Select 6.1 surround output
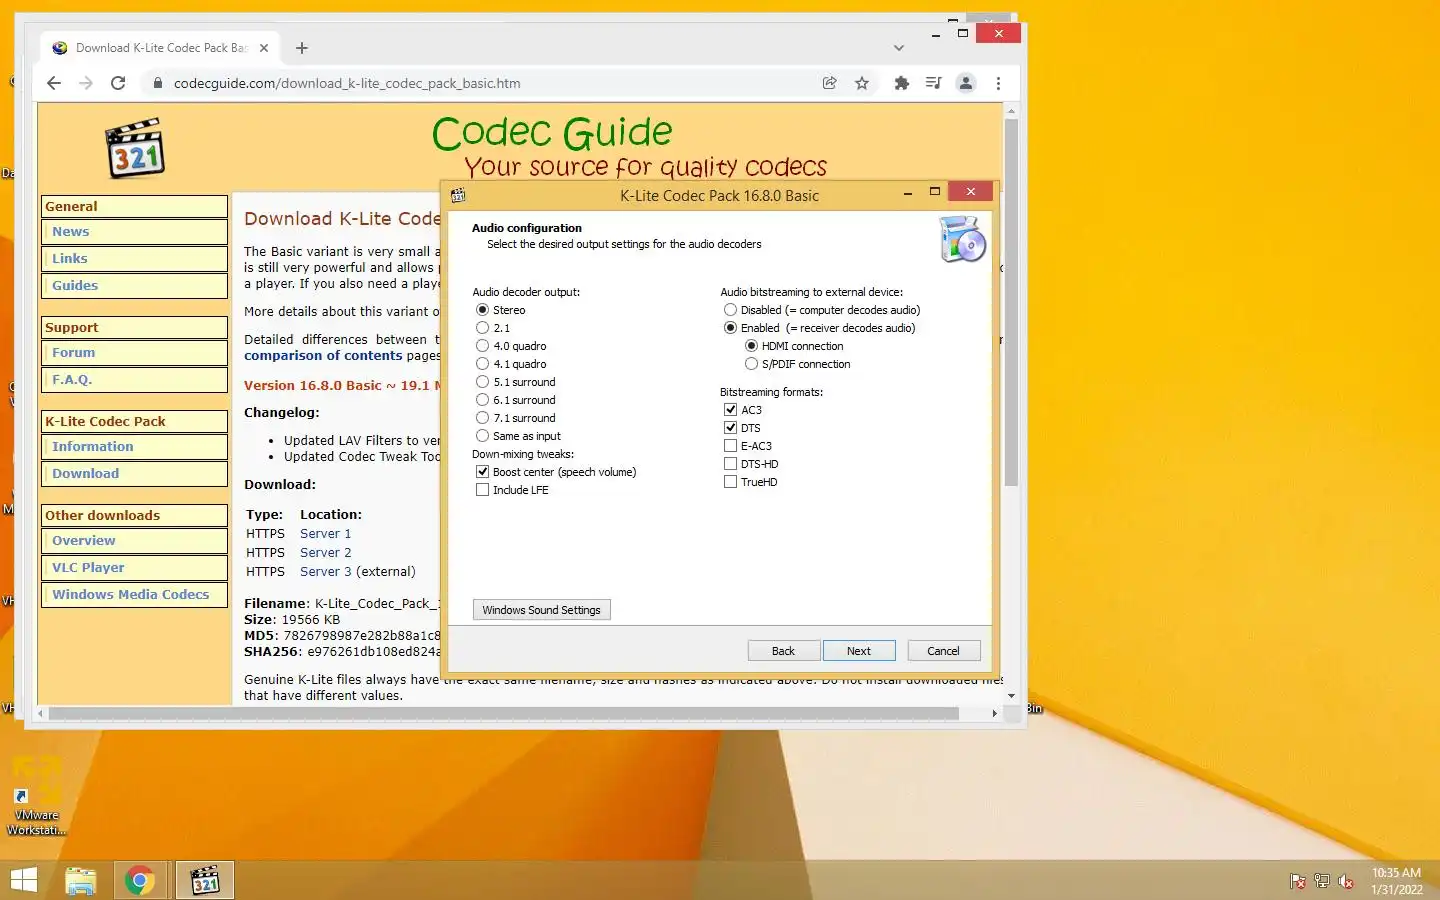The height and width of the screenshot is (900, 1440). (516, 400)
